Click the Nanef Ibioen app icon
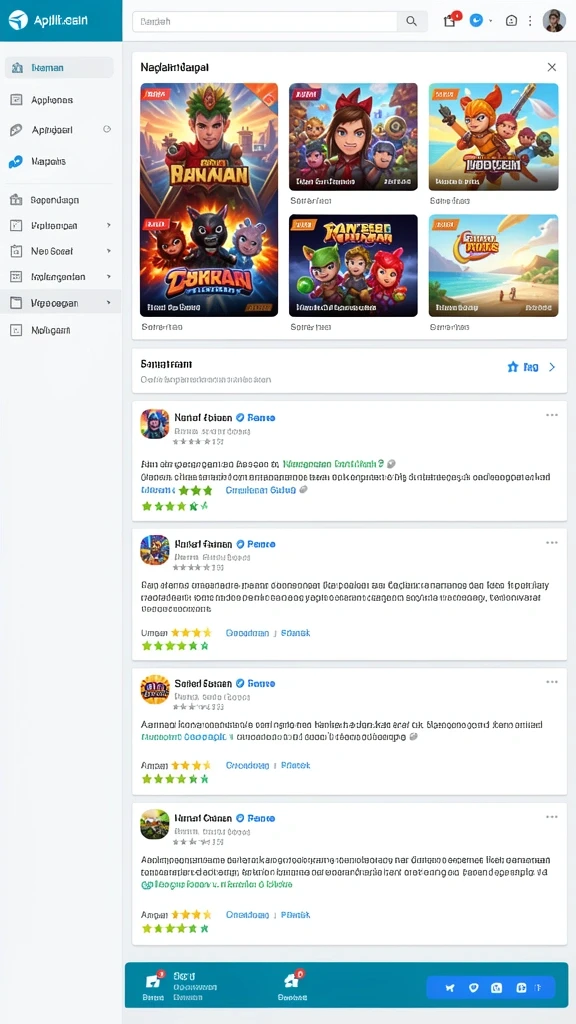 pos(155,424)
